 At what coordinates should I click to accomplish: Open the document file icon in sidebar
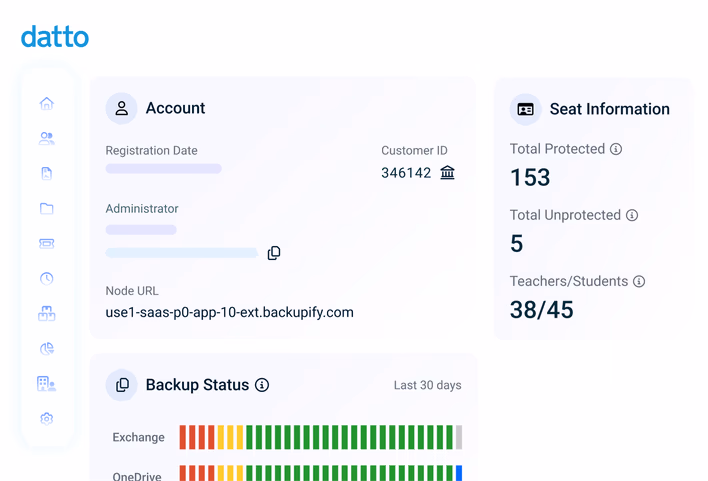pyautogui.click(x=47, y=173)
